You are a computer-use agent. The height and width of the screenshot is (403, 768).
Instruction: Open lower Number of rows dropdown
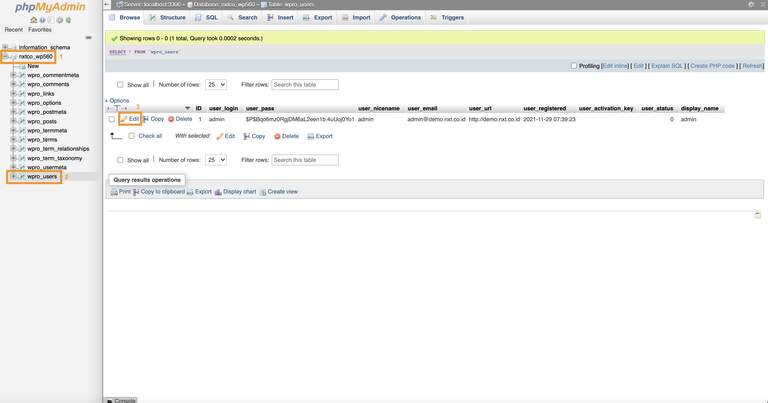click(216, 160)
